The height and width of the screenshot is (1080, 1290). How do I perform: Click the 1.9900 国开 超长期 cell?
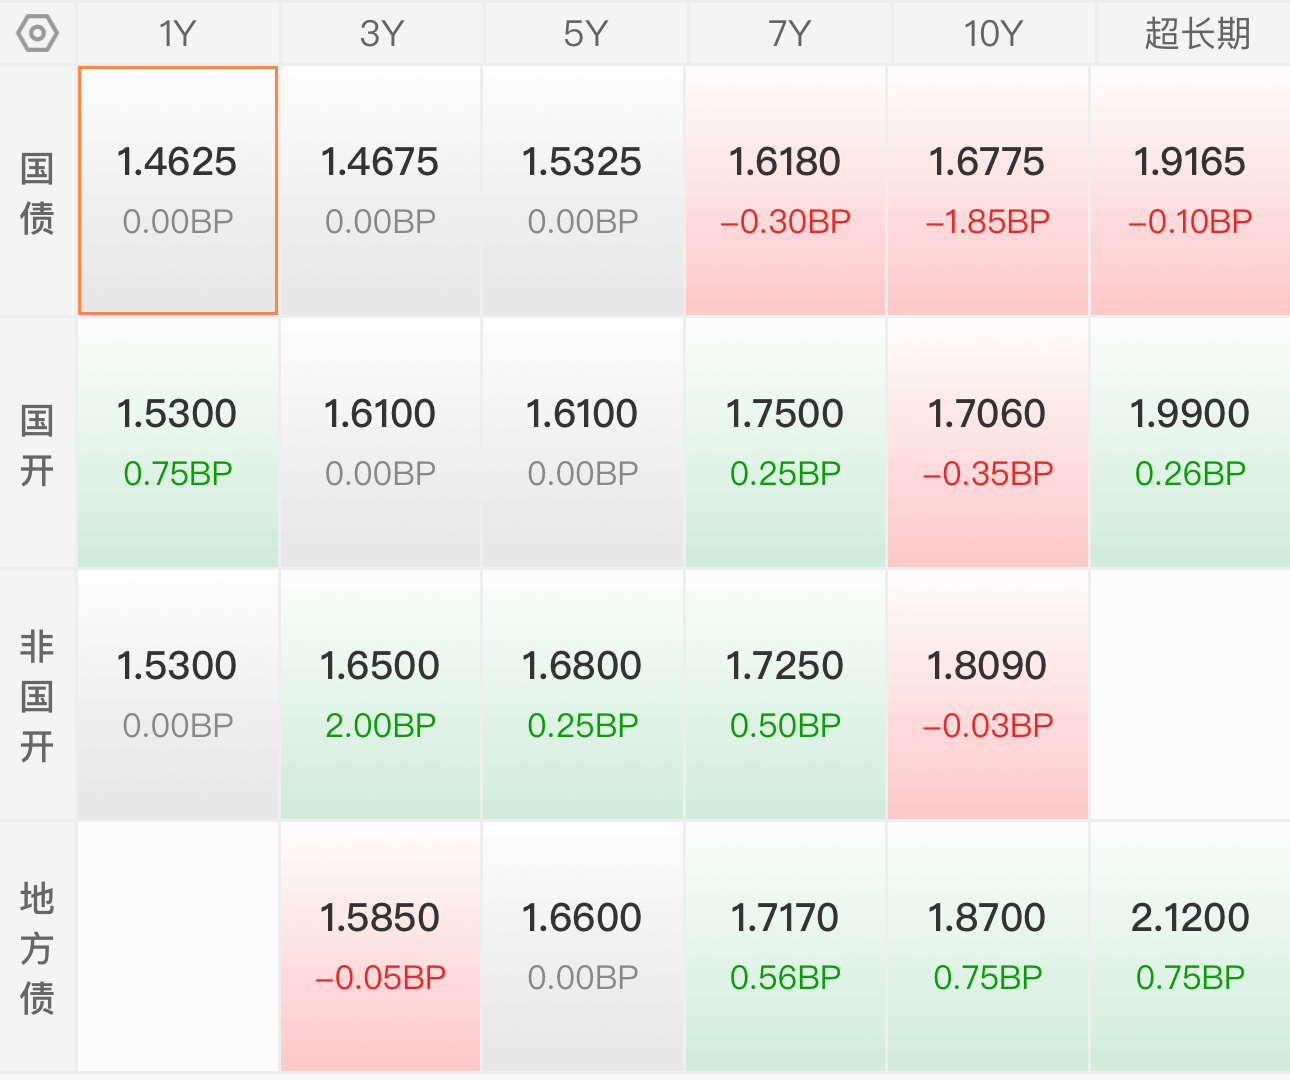point(1190,443)
